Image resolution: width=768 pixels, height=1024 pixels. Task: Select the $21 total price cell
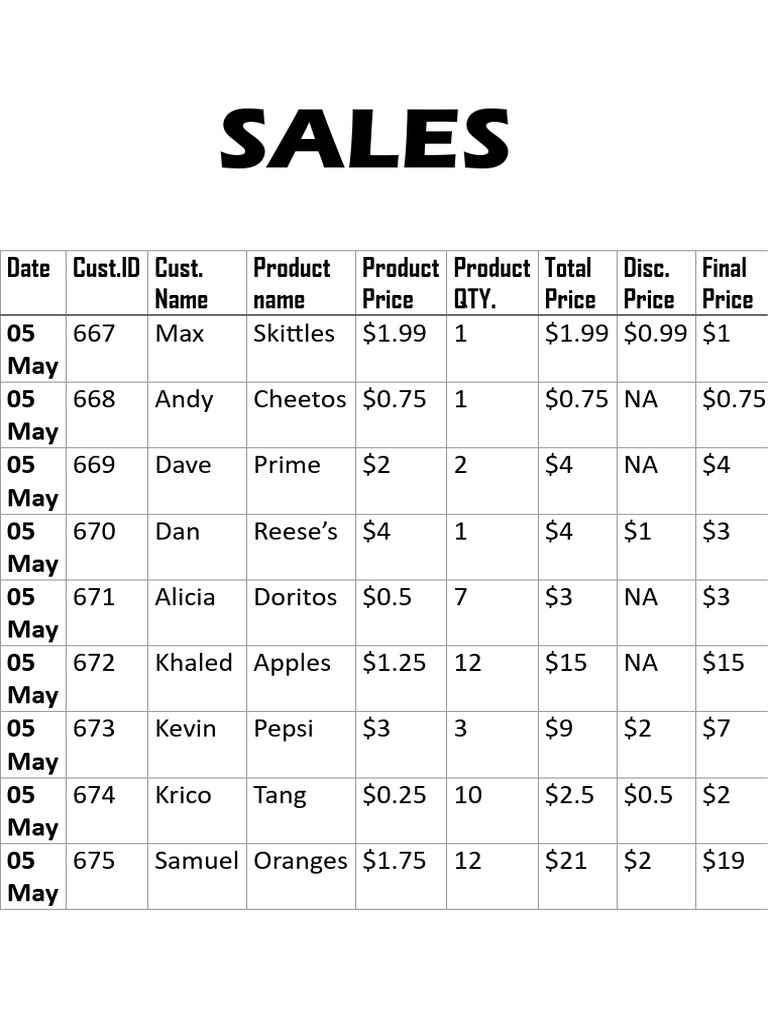(x=566, y=861)
